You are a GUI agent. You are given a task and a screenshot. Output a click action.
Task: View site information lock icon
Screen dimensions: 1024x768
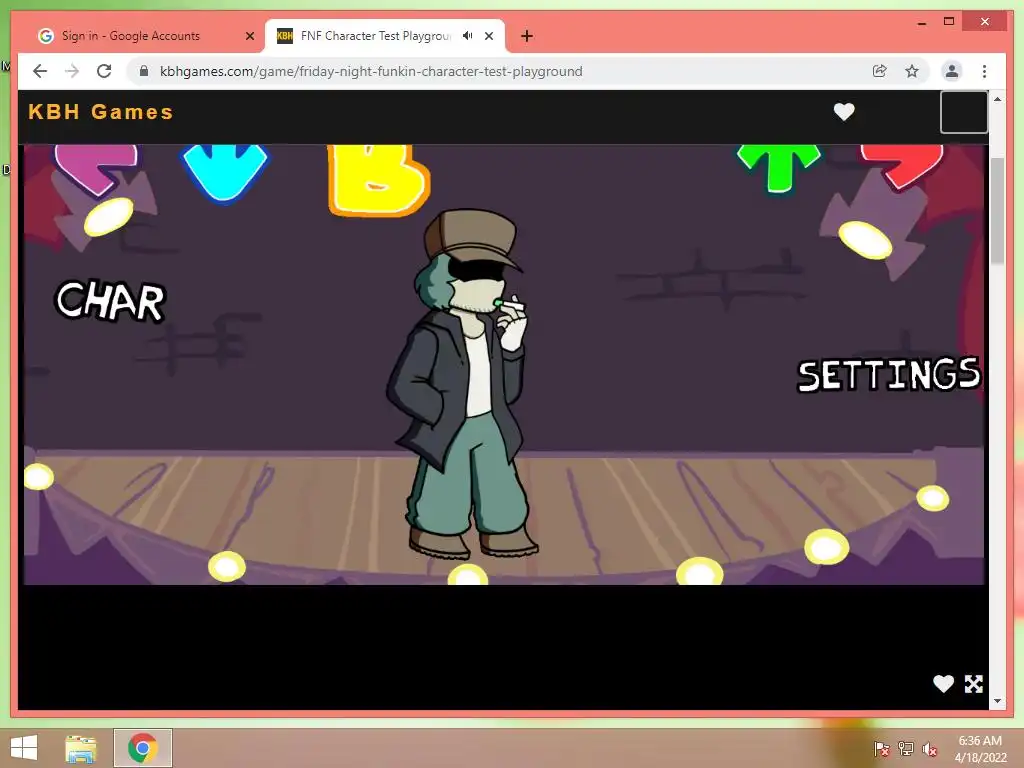[x=144, y=71]
